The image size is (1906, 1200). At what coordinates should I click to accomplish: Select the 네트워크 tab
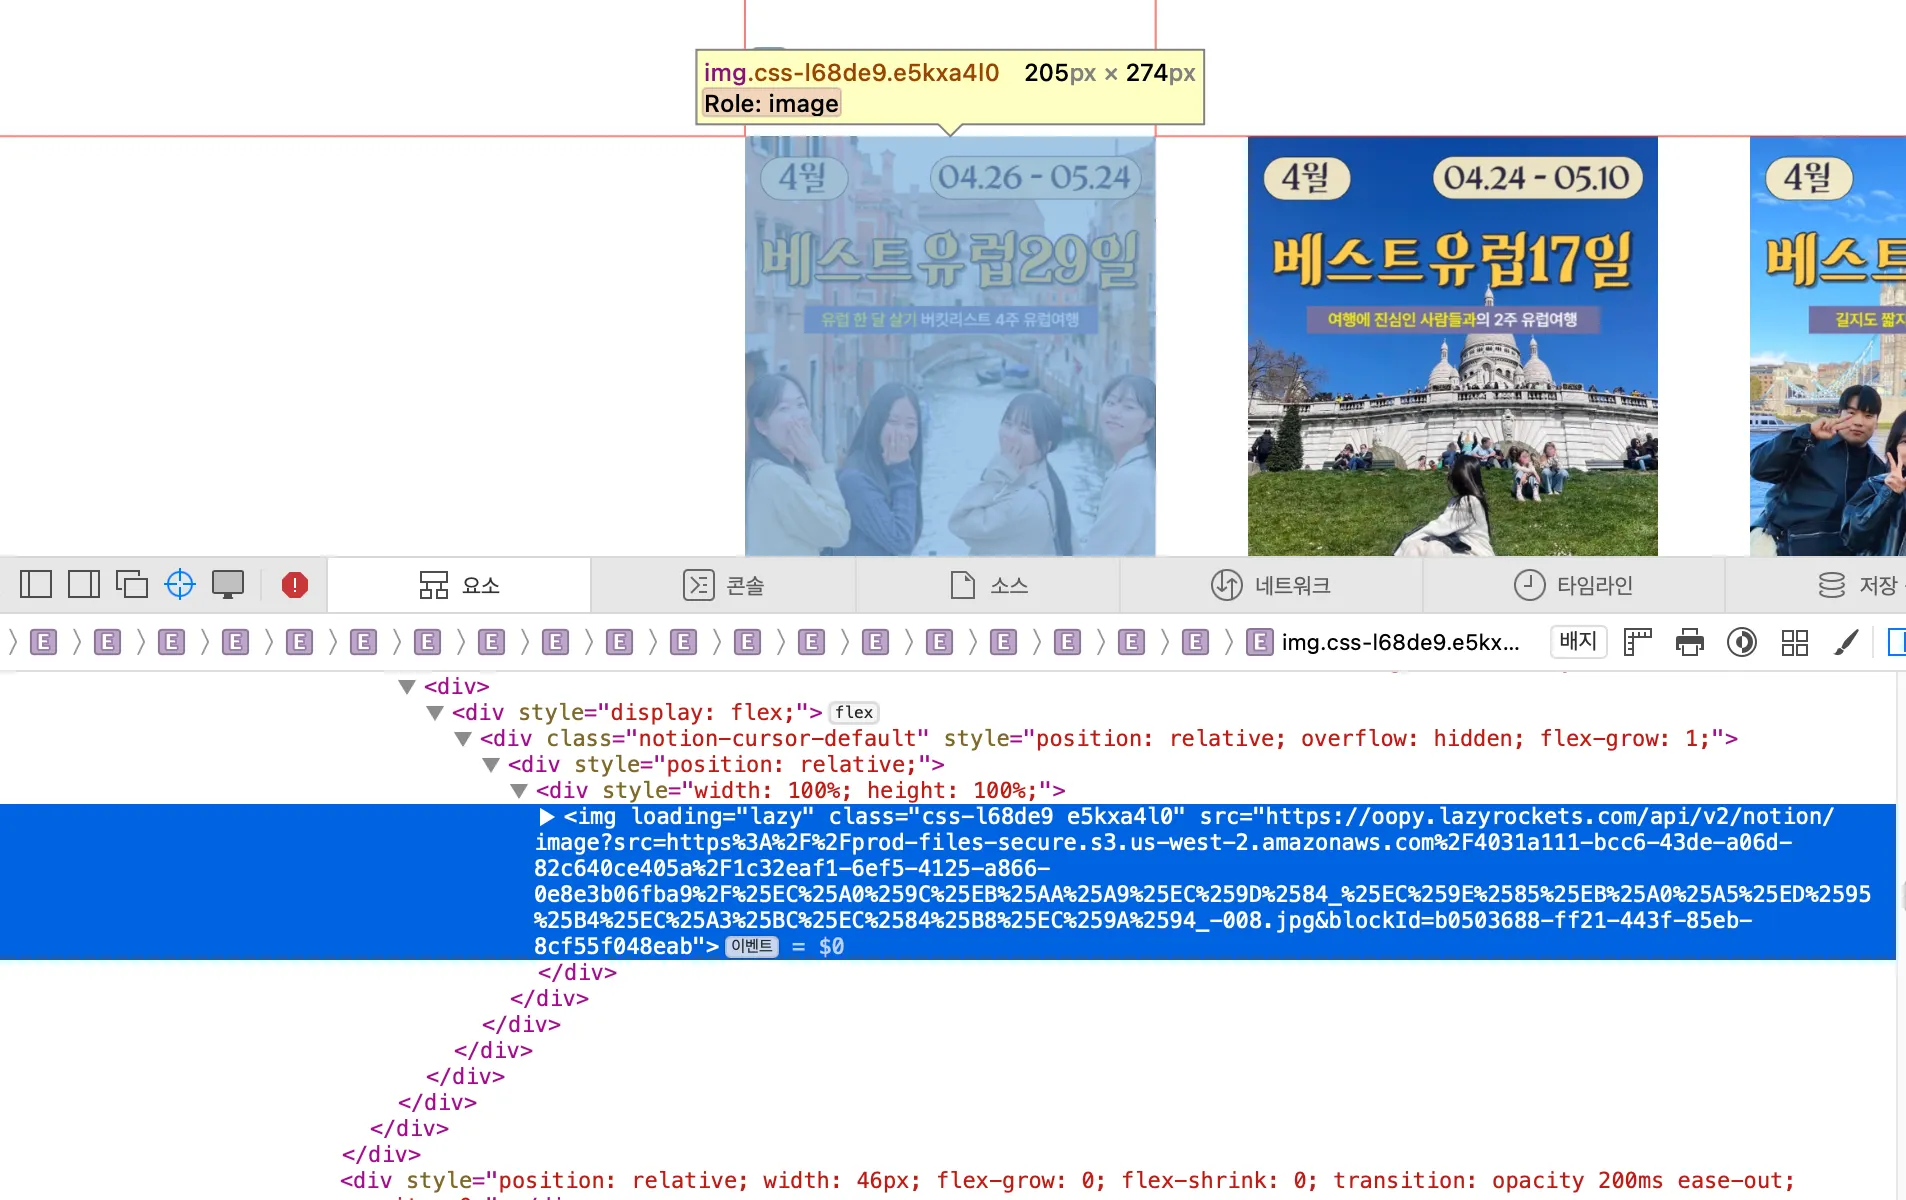pyautogui.click(x=1271, y=585)
